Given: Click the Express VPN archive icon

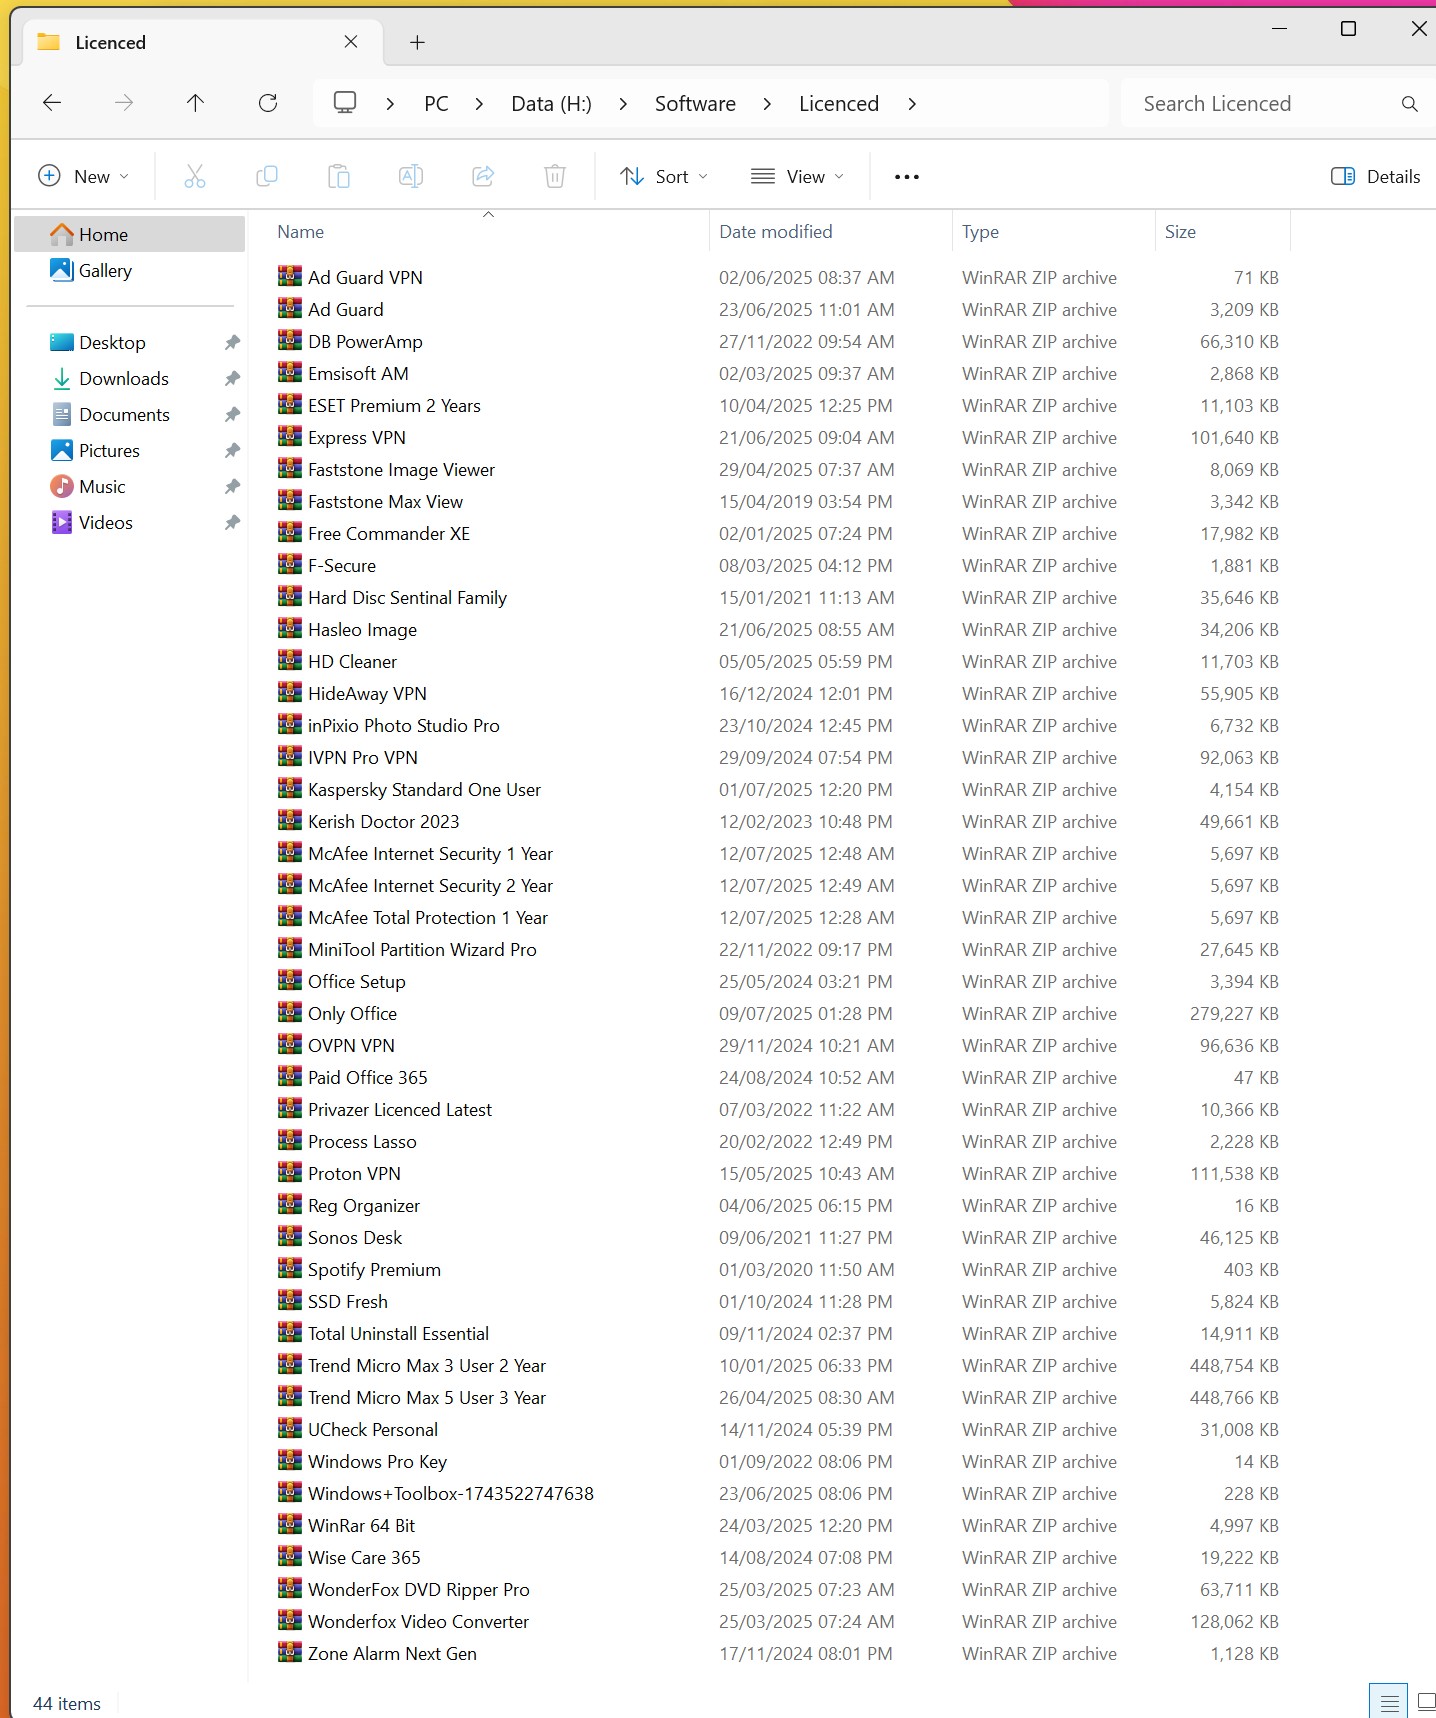Looking at the screenshot, I should pos(290,437).
